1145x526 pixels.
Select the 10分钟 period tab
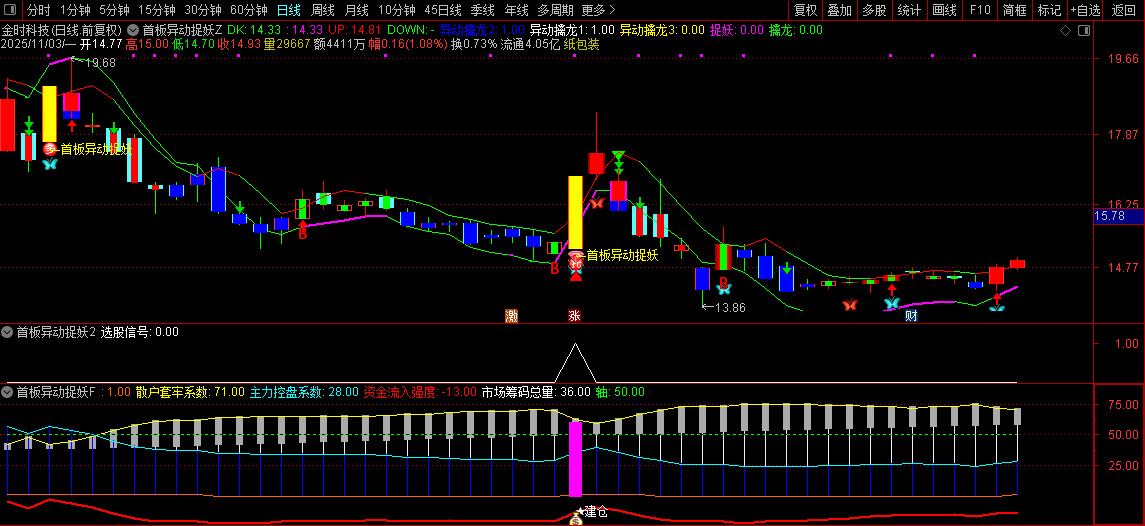click(397, 10)
